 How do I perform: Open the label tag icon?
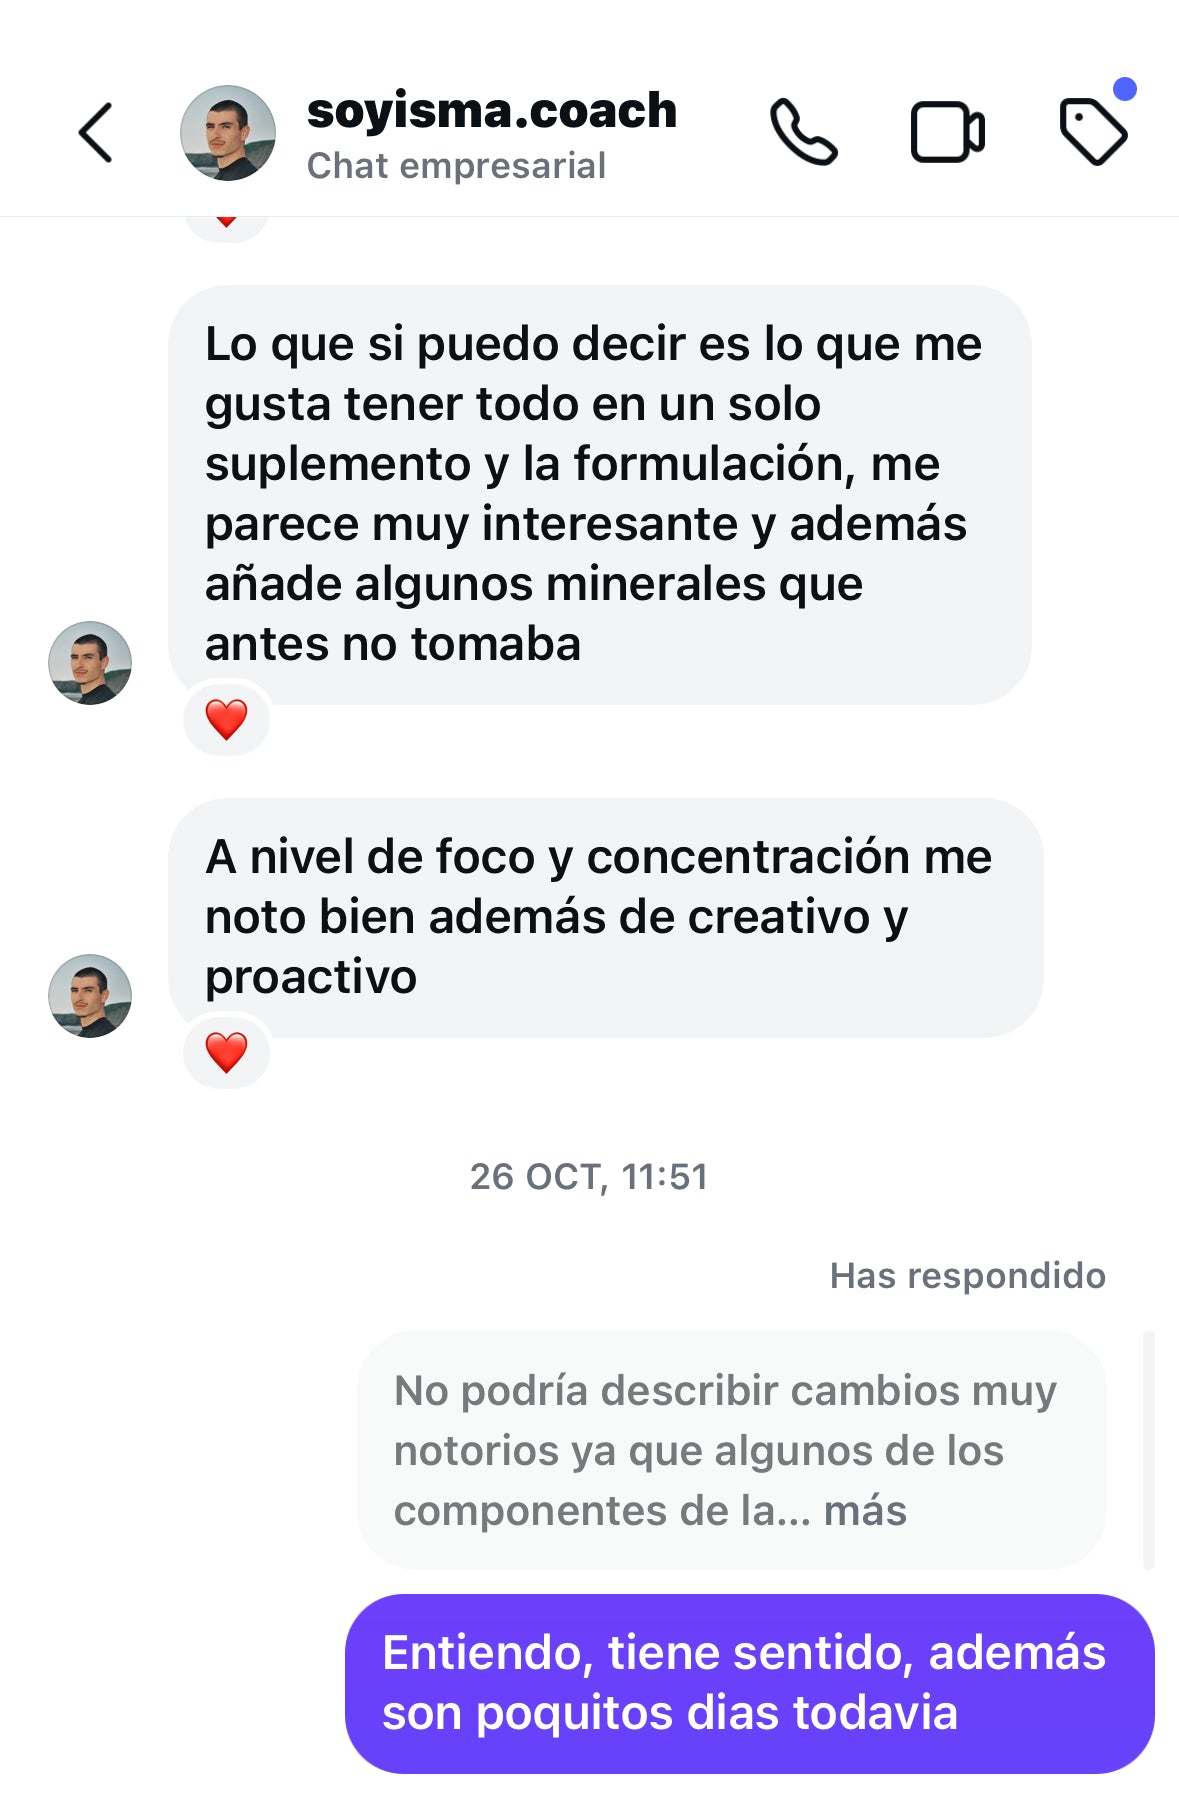point(1092,132)
